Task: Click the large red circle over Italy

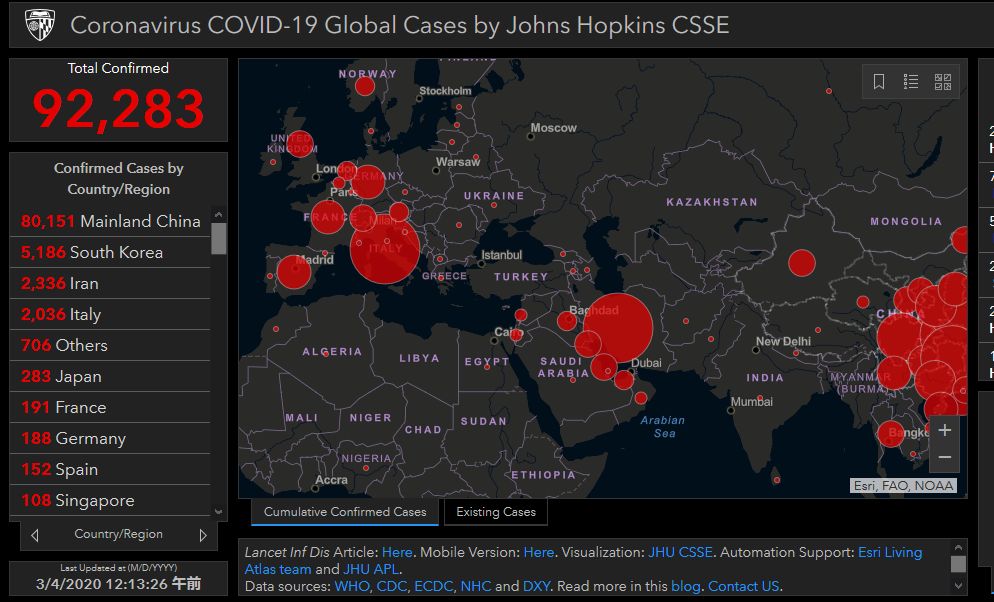Action: (x=385, y=249)
